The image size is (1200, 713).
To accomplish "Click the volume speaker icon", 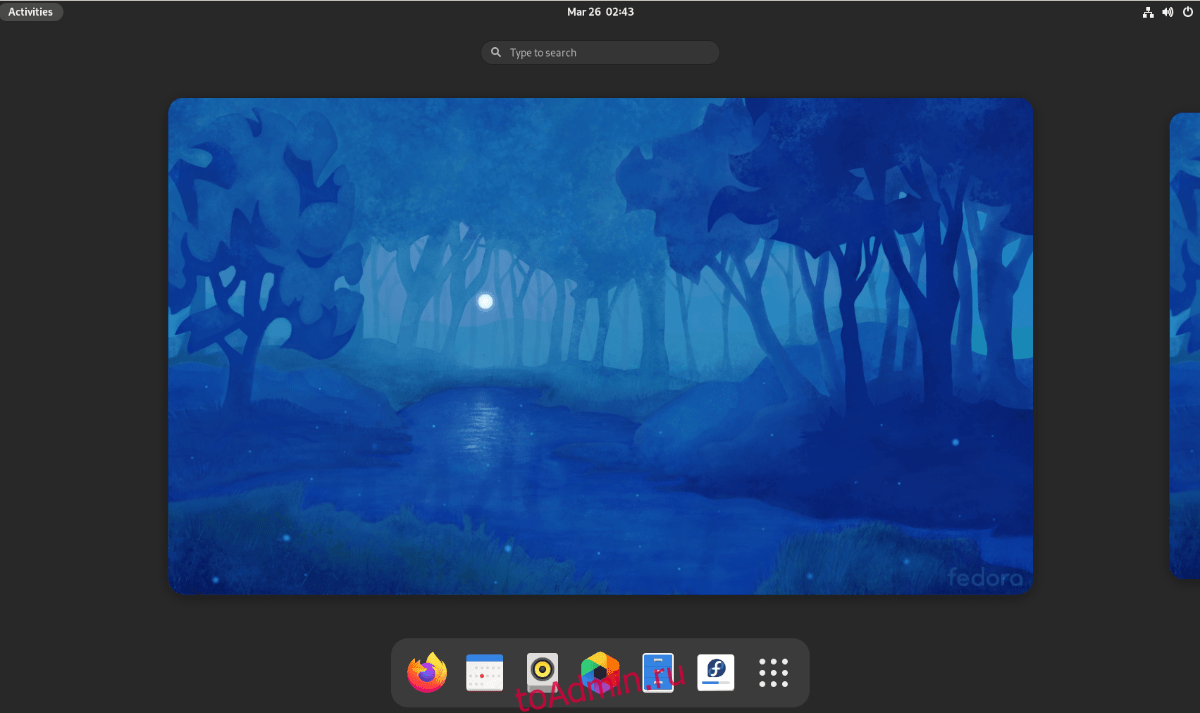I will pyautogui.click(x=1167, y=12).
